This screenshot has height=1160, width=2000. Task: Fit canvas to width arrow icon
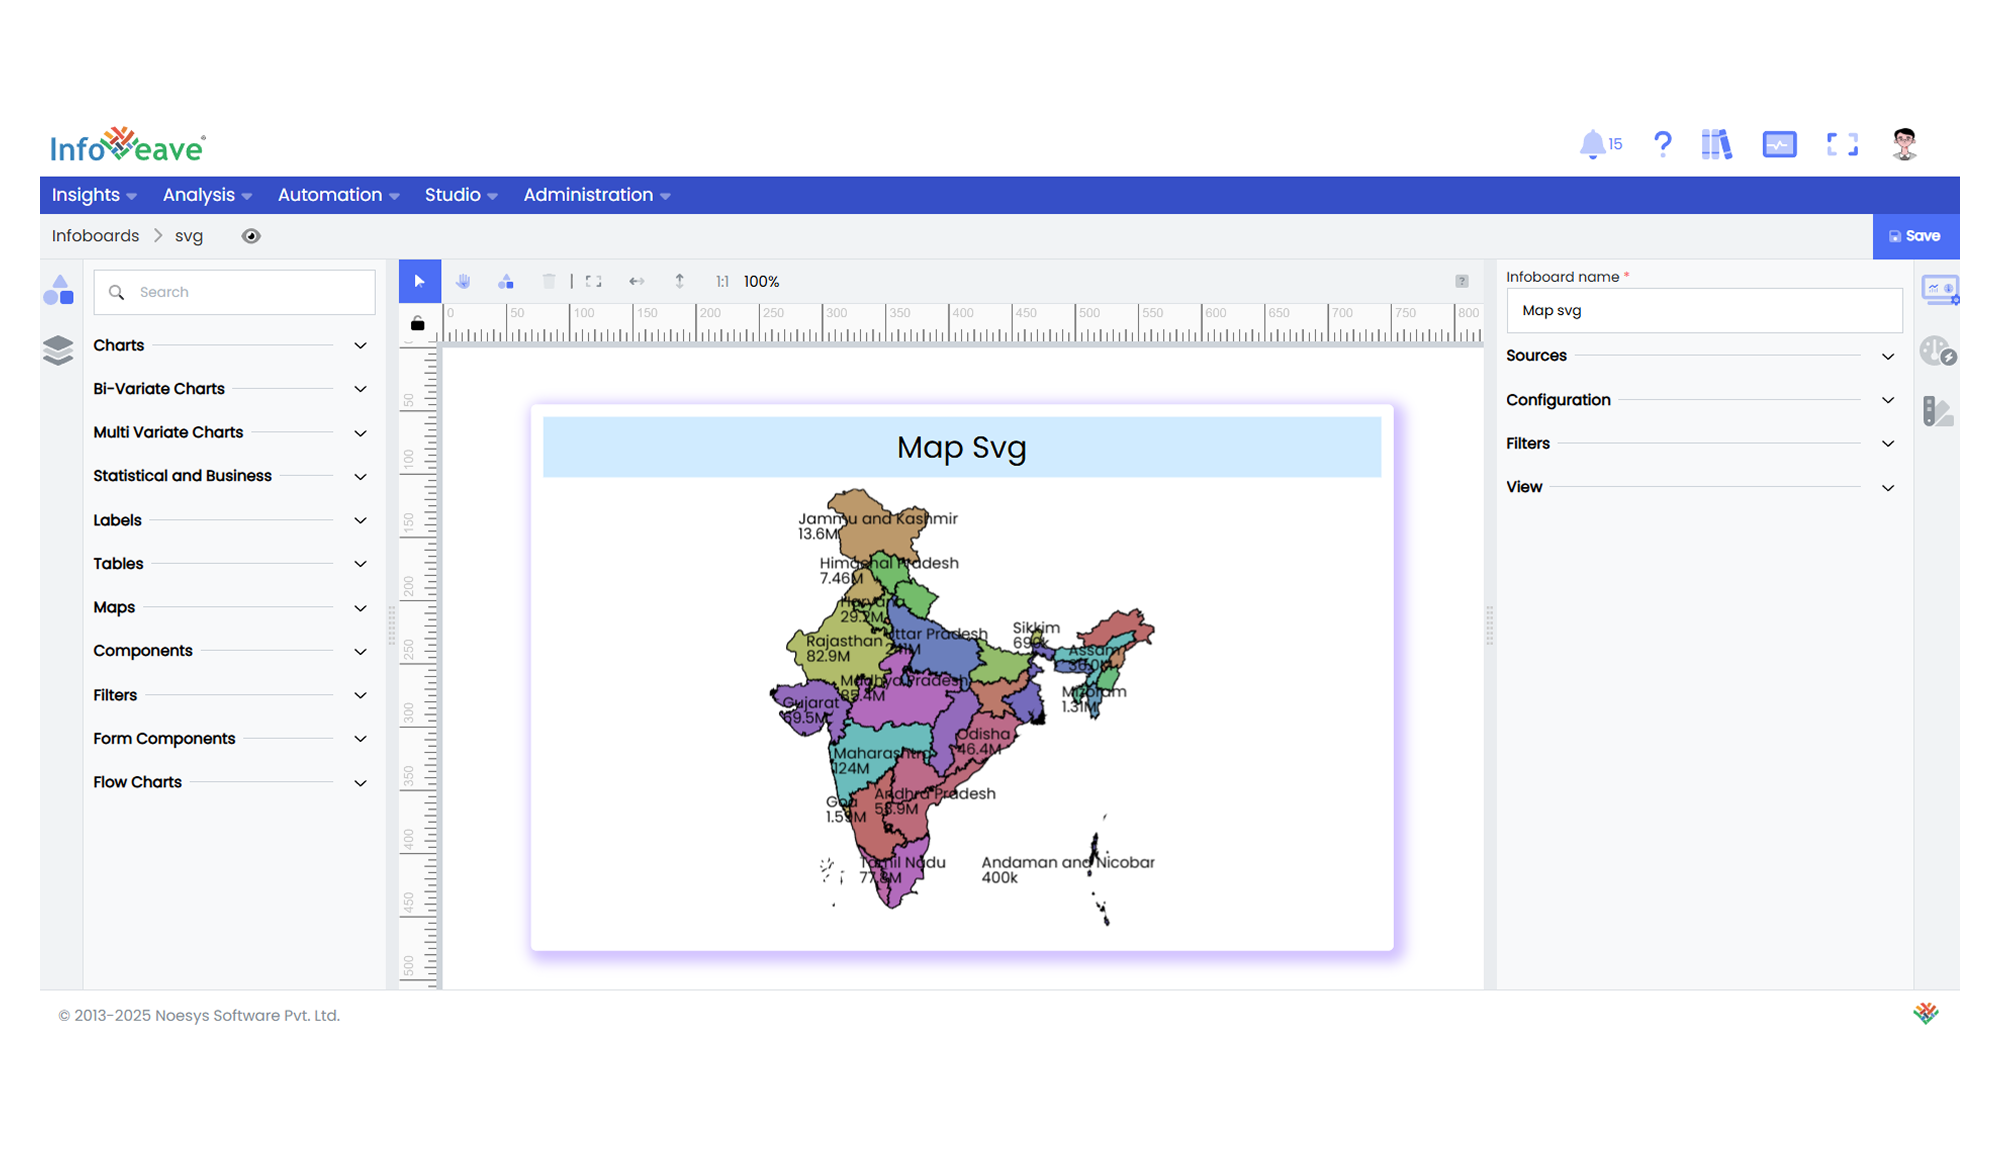637,282
